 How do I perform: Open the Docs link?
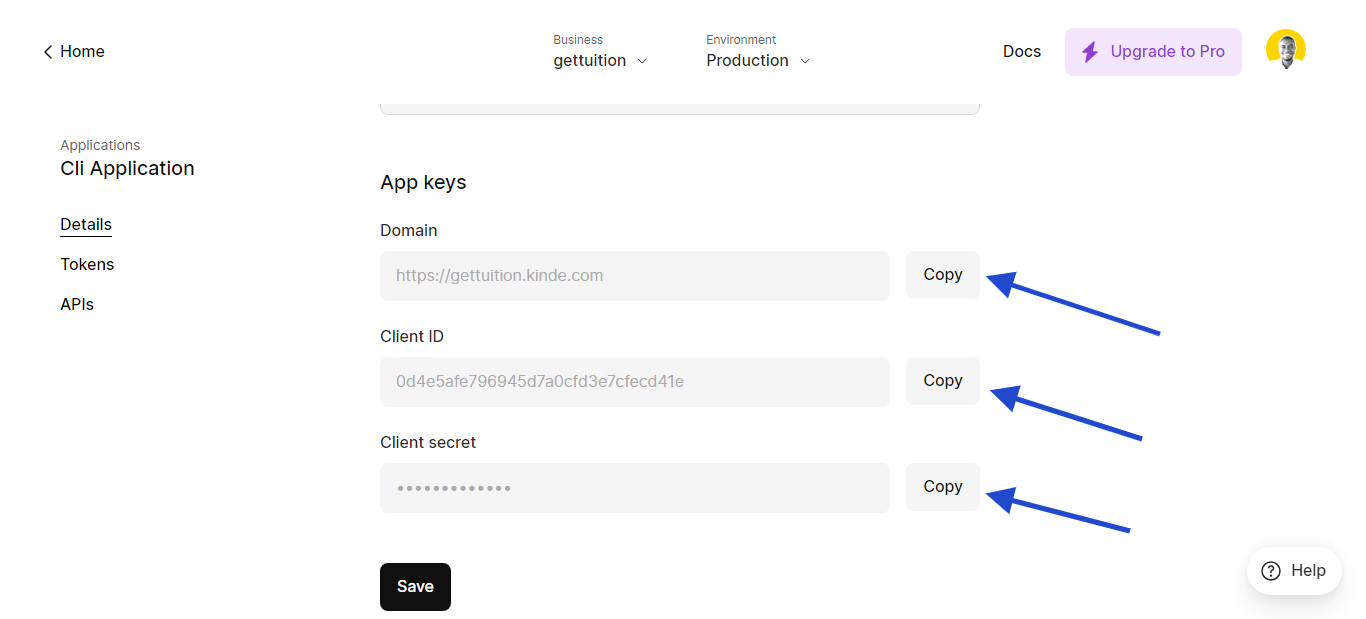pyautogui.click(x=1022, y=52)
